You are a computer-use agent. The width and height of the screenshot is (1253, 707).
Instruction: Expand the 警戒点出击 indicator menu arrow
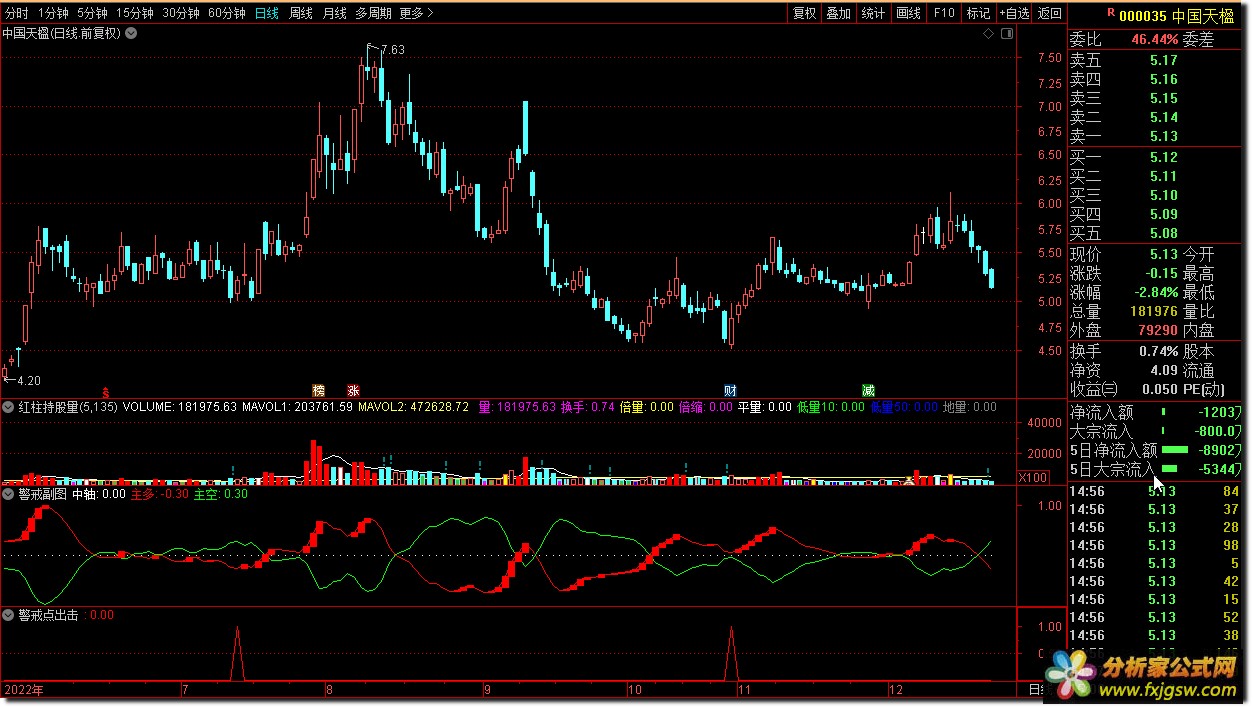8,615
